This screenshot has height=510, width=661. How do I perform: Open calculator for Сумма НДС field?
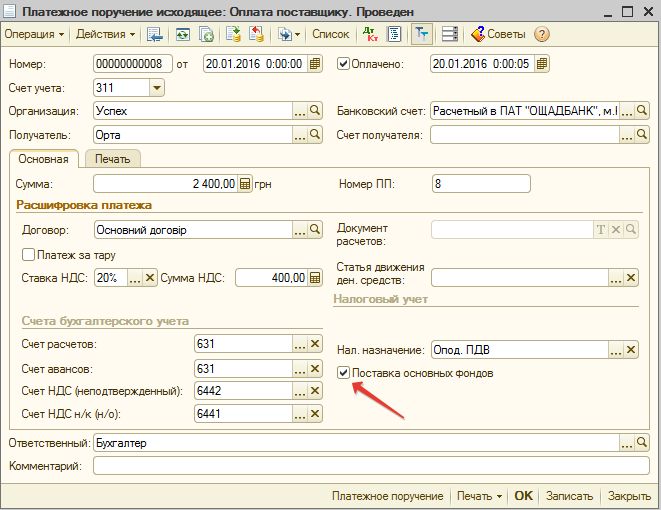click(x=315, y=278)
